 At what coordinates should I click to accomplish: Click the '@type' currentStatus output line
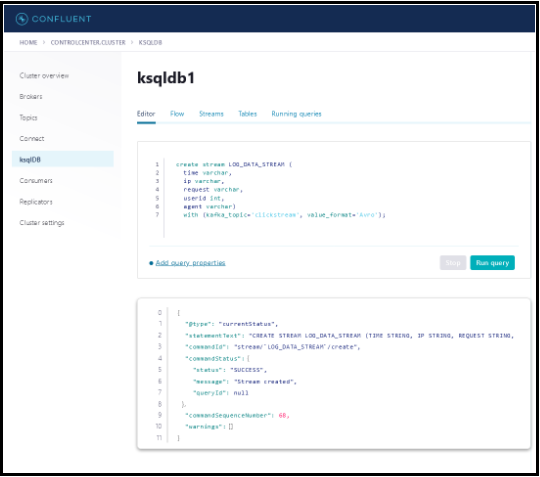231,324
